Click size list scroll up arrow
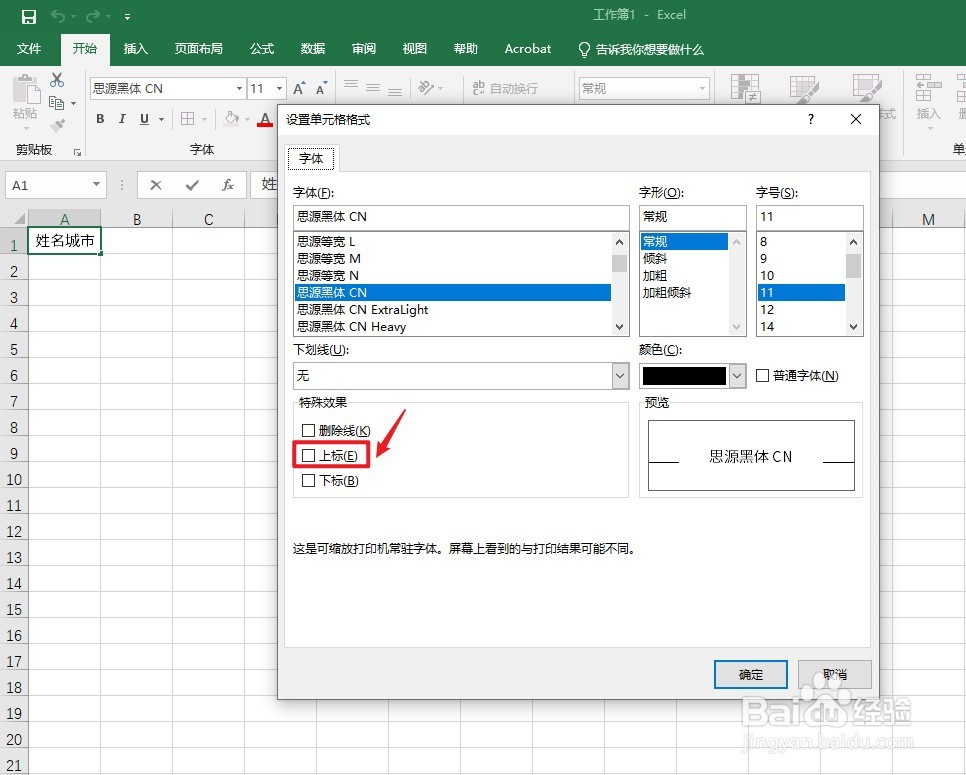The height and width of the screenshot is (775, 966). pos(853,241)
